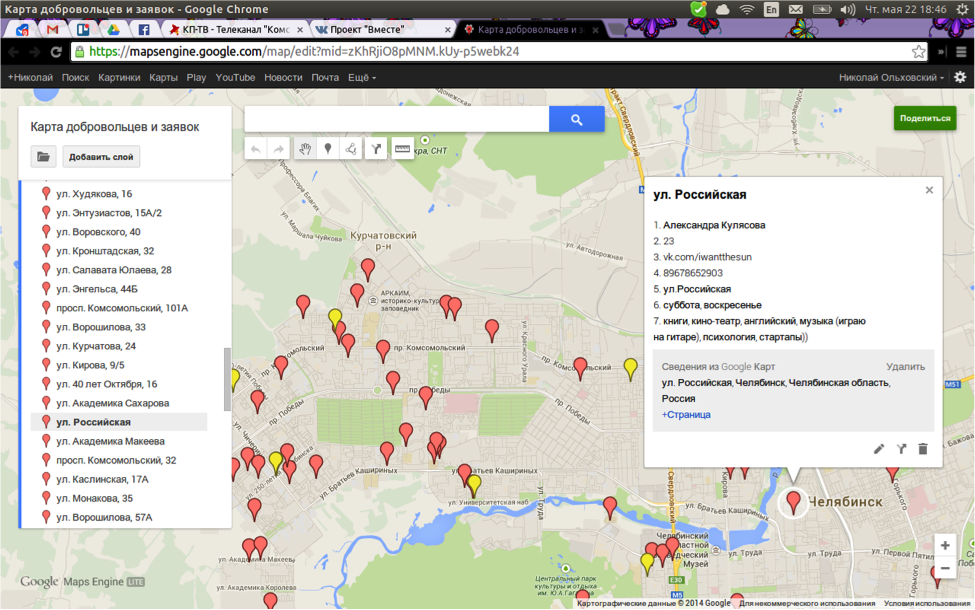Viewport: 975px width, 610px height.
Task: Open Ubuntu mail envelope indicator
Action: [x=795, y=9]
